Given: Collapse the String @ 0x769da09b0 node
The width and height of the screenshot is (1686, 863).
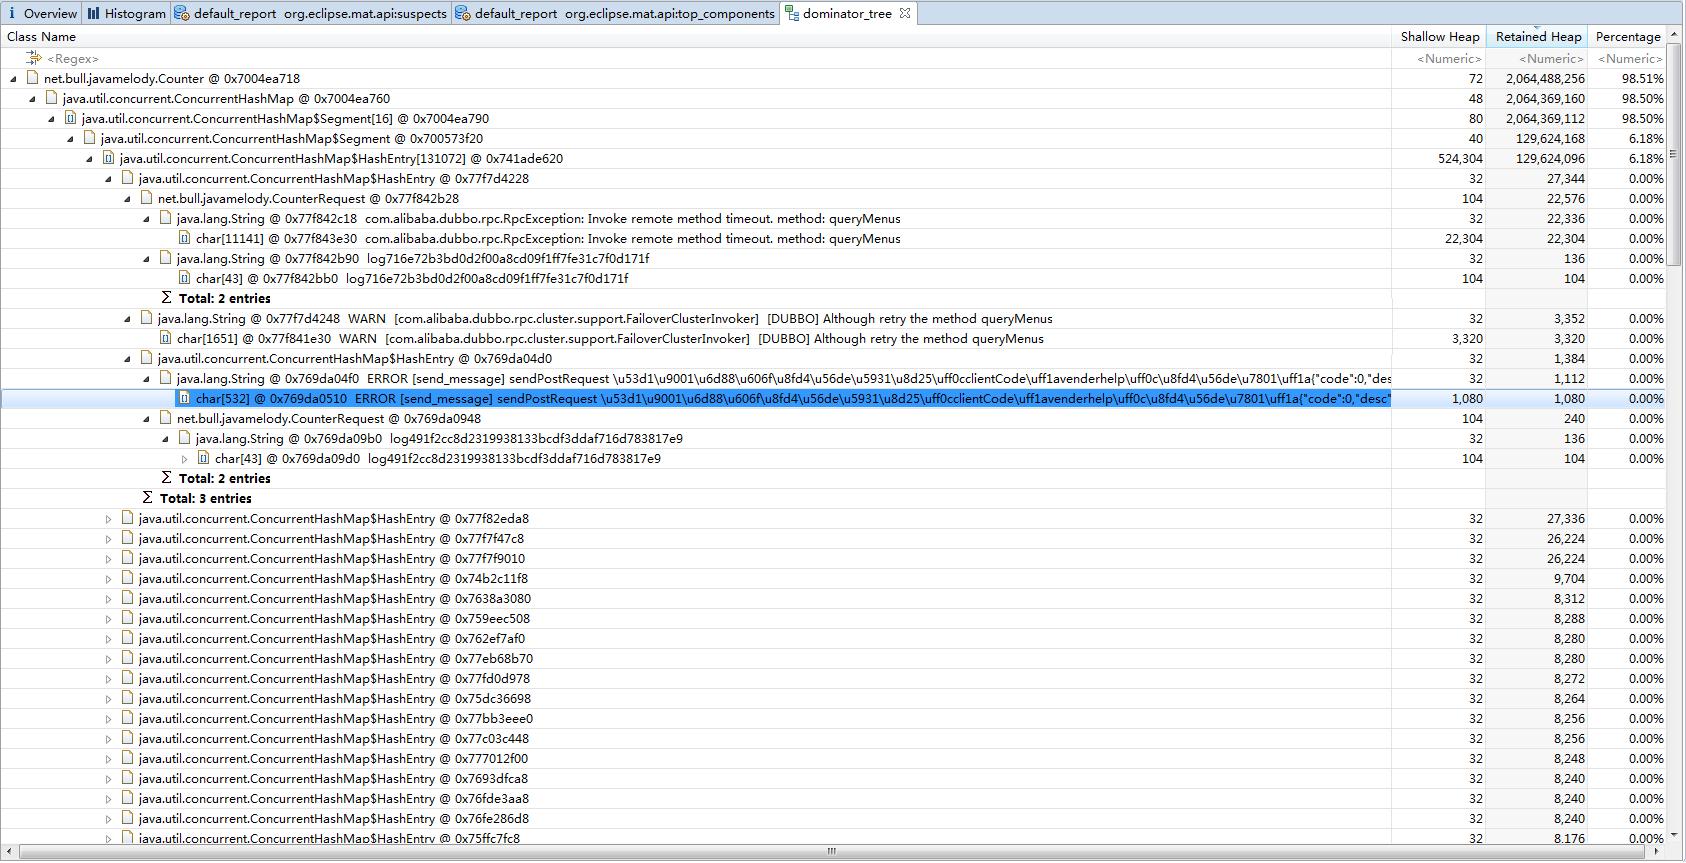Looking at the screenshot, I should (x=166, y=438).
